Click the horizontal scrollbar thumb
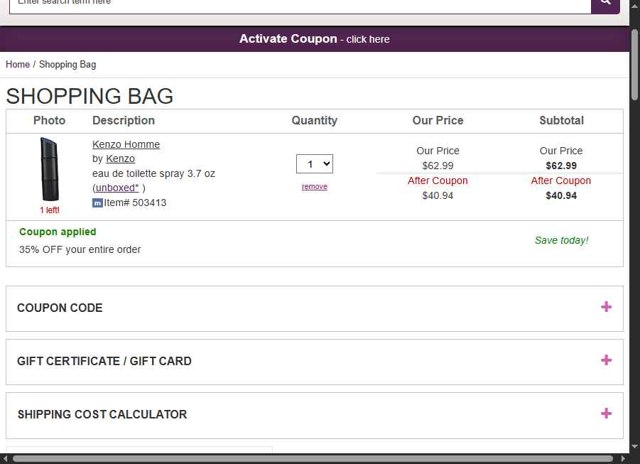 [x=313, y=459]
